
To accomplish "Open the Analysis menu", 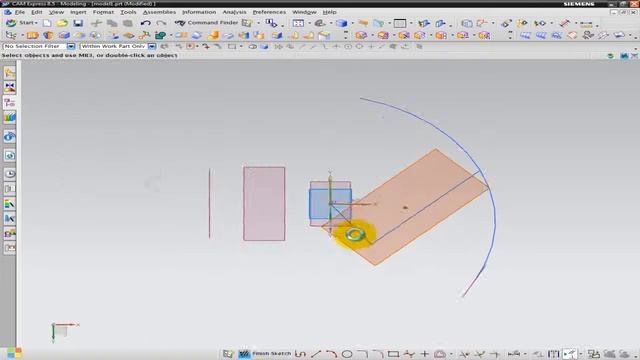I will [x=234, y=12].
